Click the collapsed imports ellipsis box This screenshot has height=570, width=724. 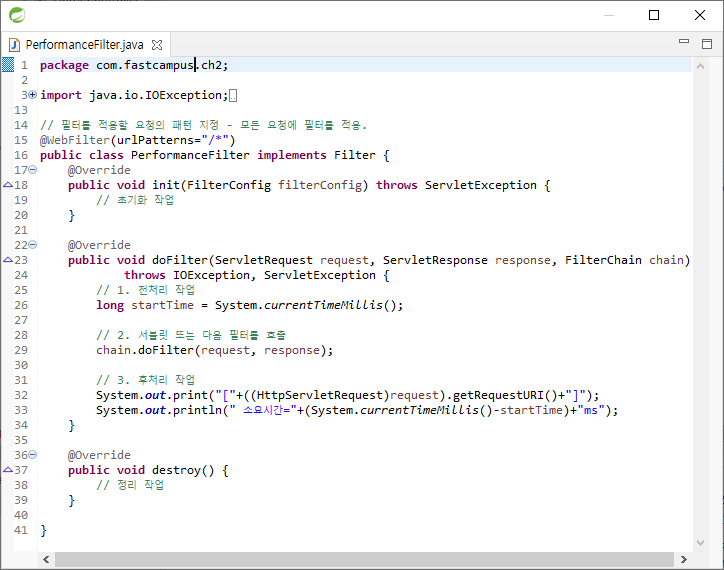[x=233, y=96]
